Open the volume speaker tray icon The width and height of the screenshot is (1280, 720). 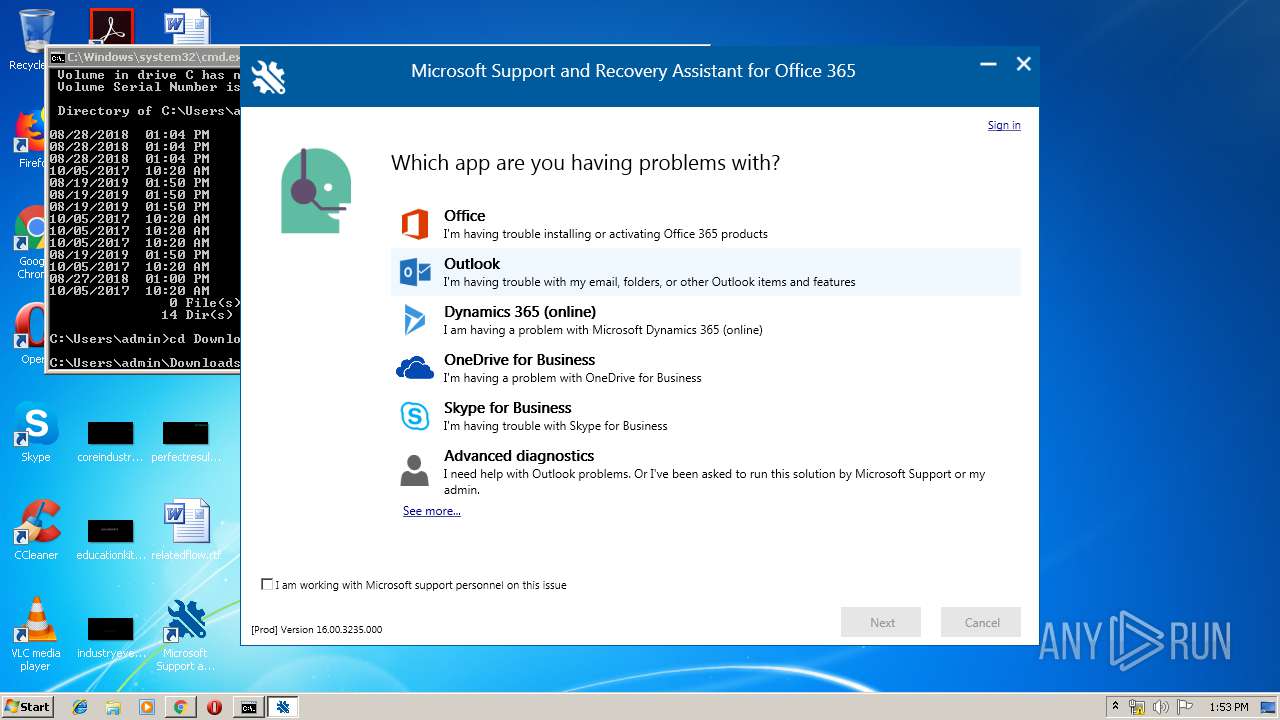click(1161, 707)
